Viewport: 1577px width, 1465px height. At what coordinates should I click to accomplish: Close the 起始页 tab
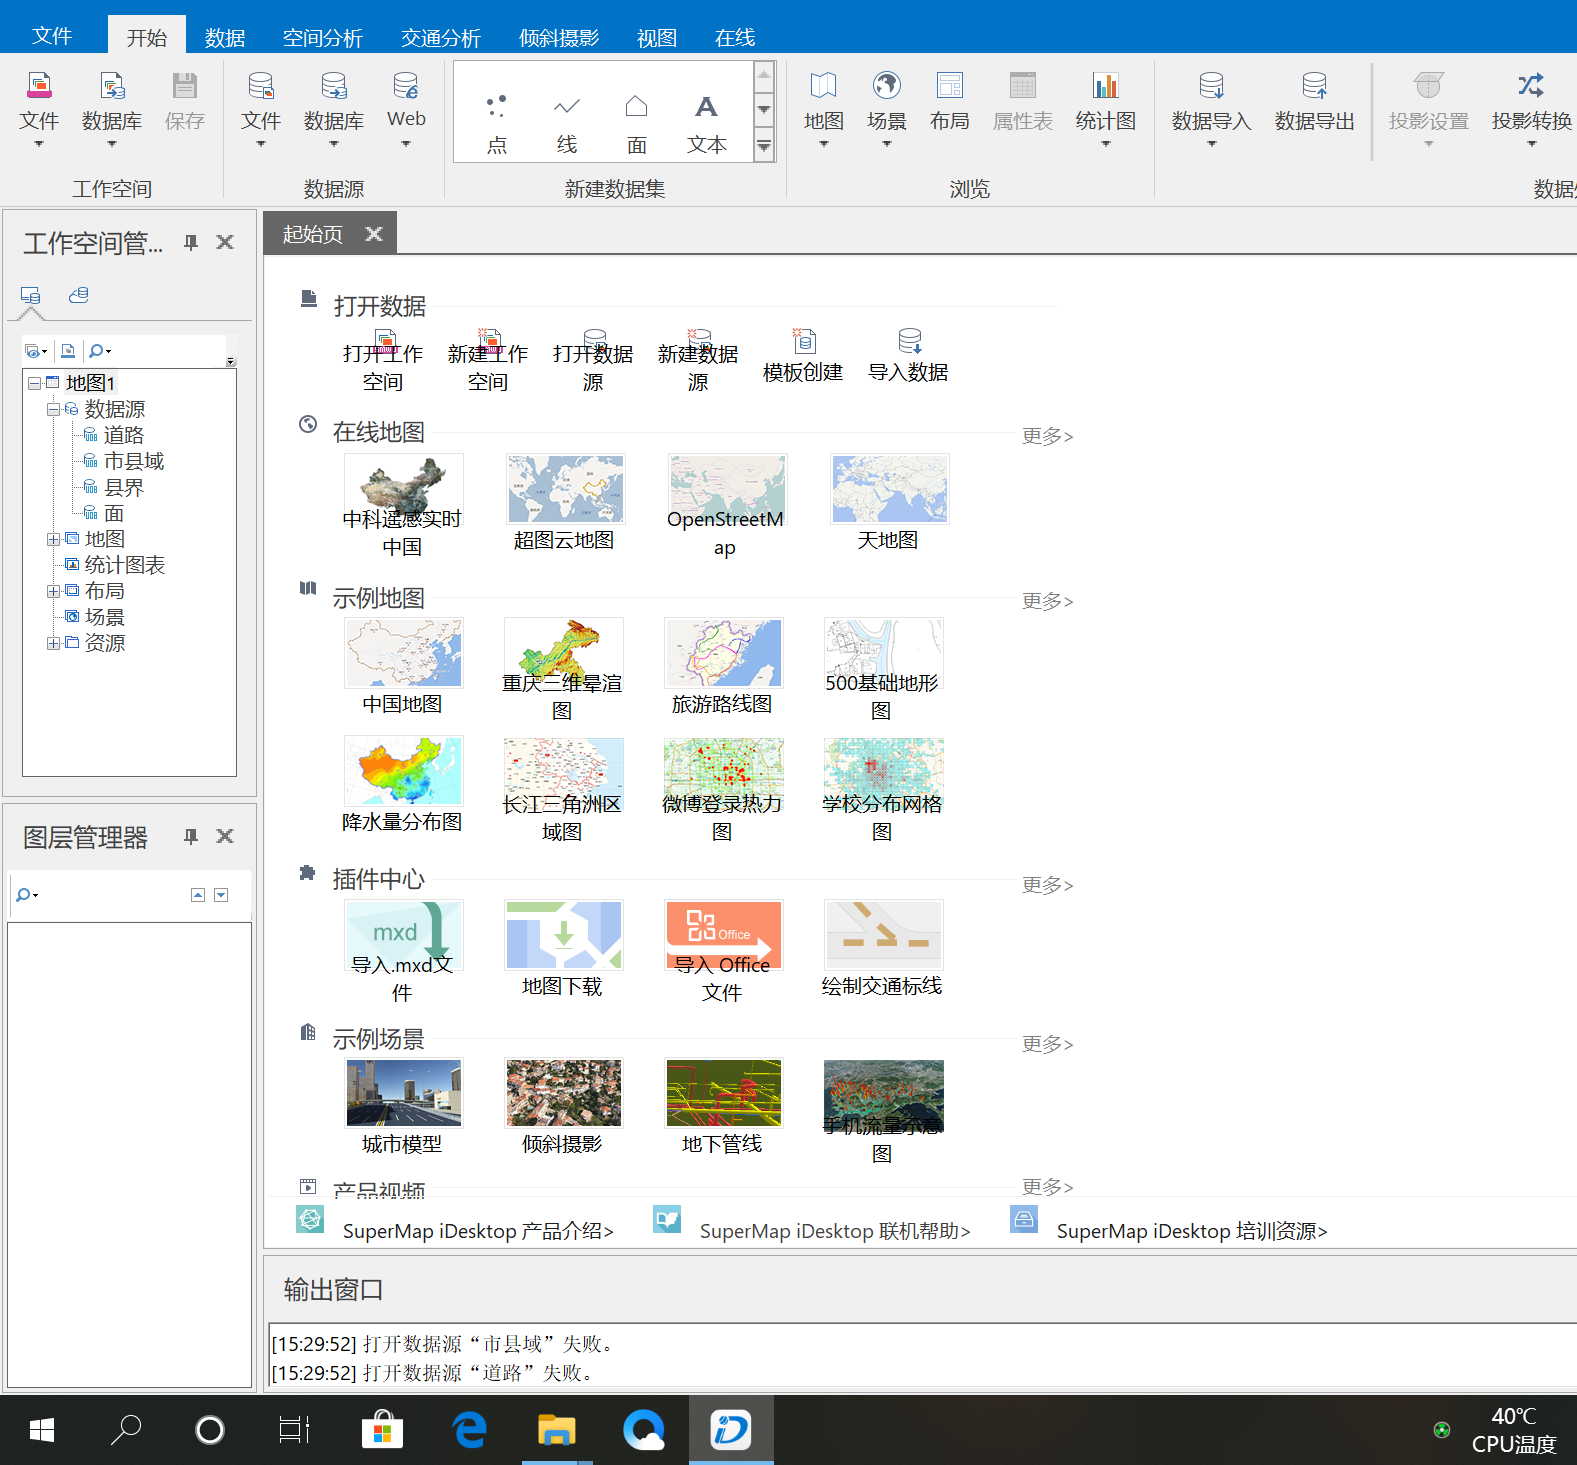point(374,233)
